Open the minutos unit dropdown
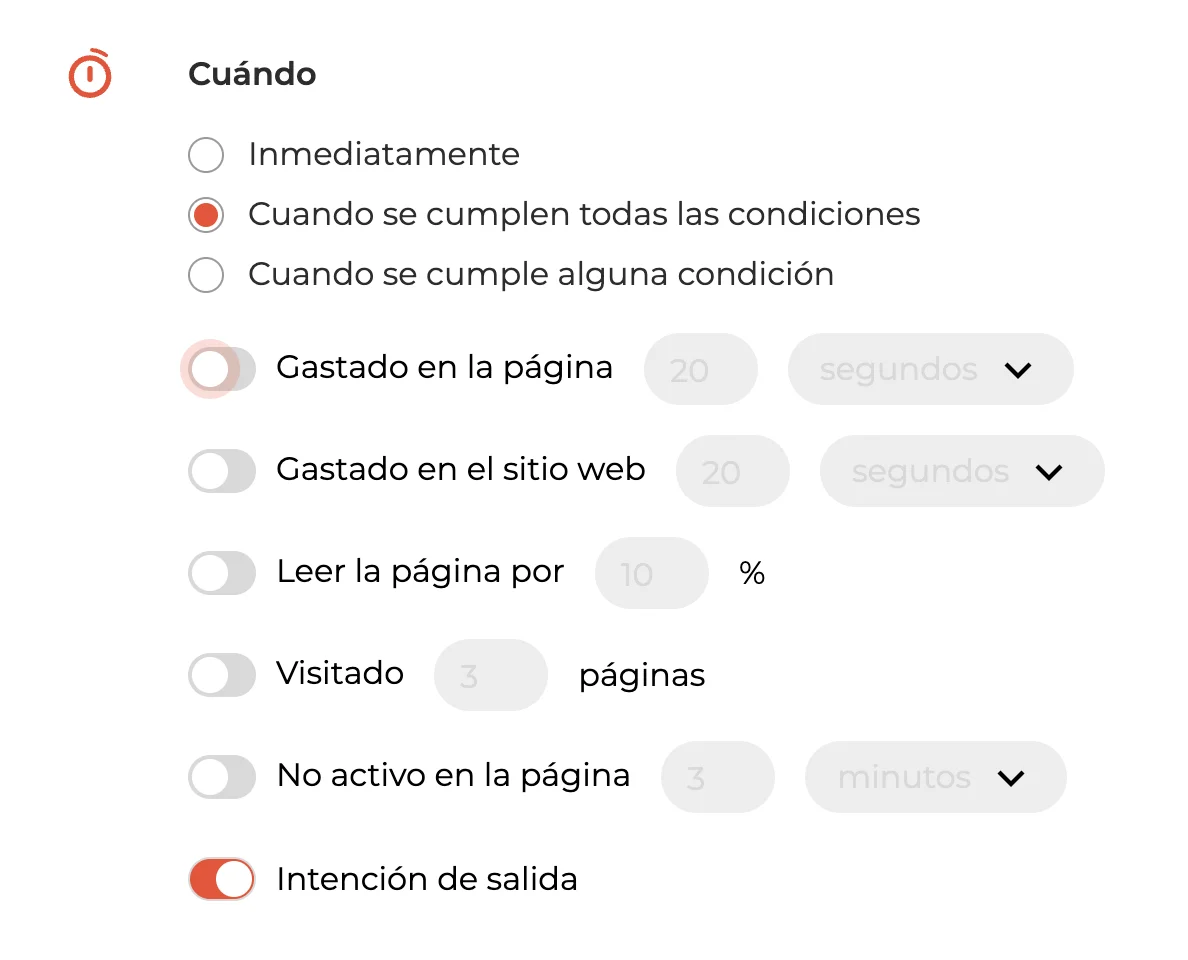The image size is (1188, 960). pyautogui.click(x=935, y=778)
